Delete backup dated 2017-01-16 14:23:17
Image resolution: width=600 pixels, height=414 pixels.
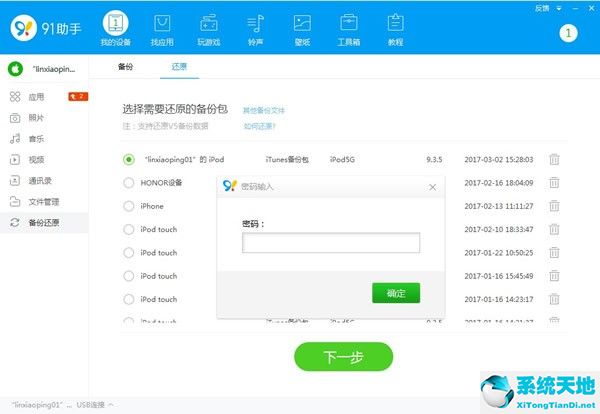[554, 299]
